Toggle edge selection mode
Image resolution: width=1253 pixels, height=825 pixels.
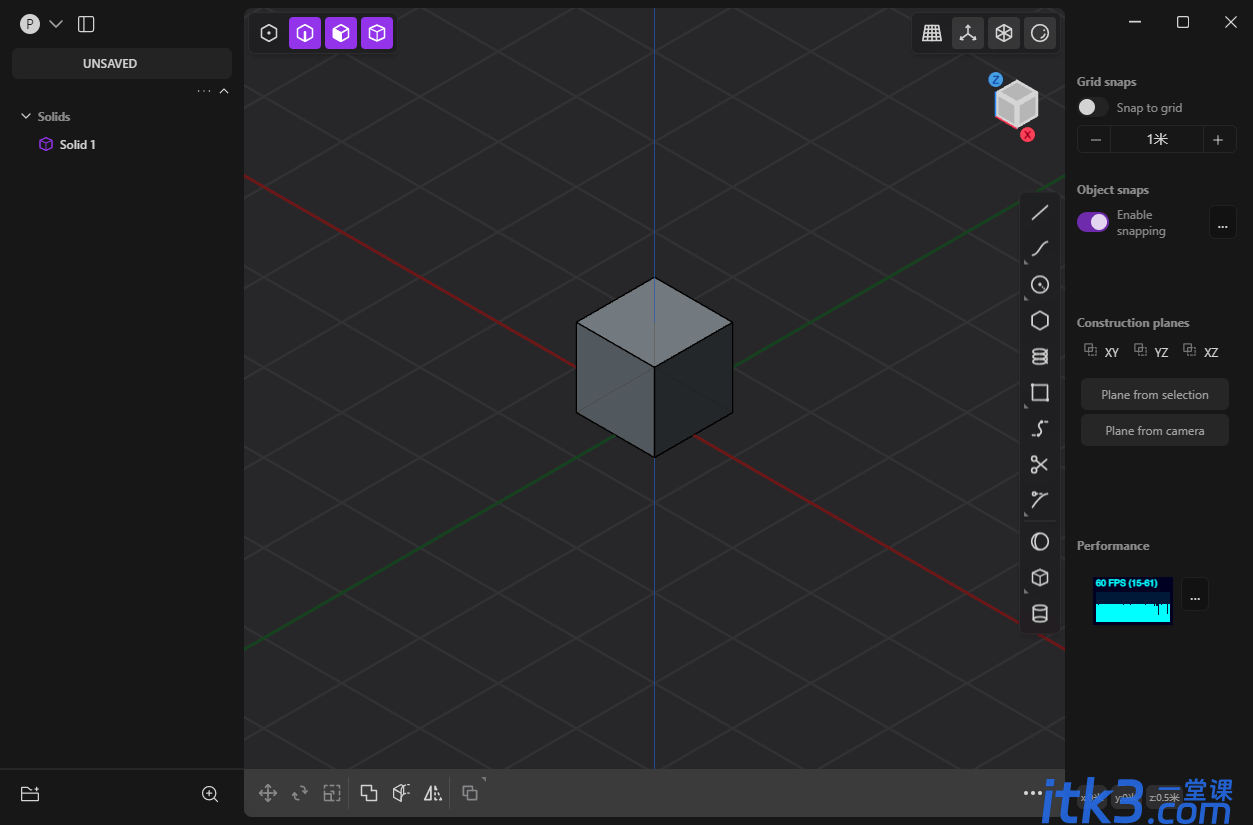305,33
